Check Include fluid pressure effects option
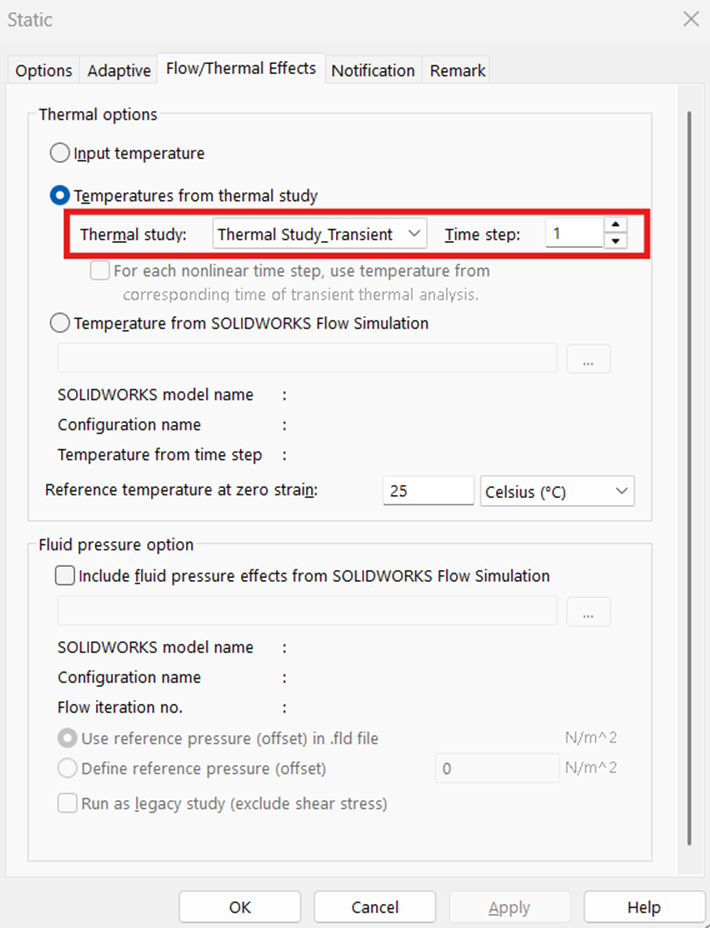 (x=64, y=575)
